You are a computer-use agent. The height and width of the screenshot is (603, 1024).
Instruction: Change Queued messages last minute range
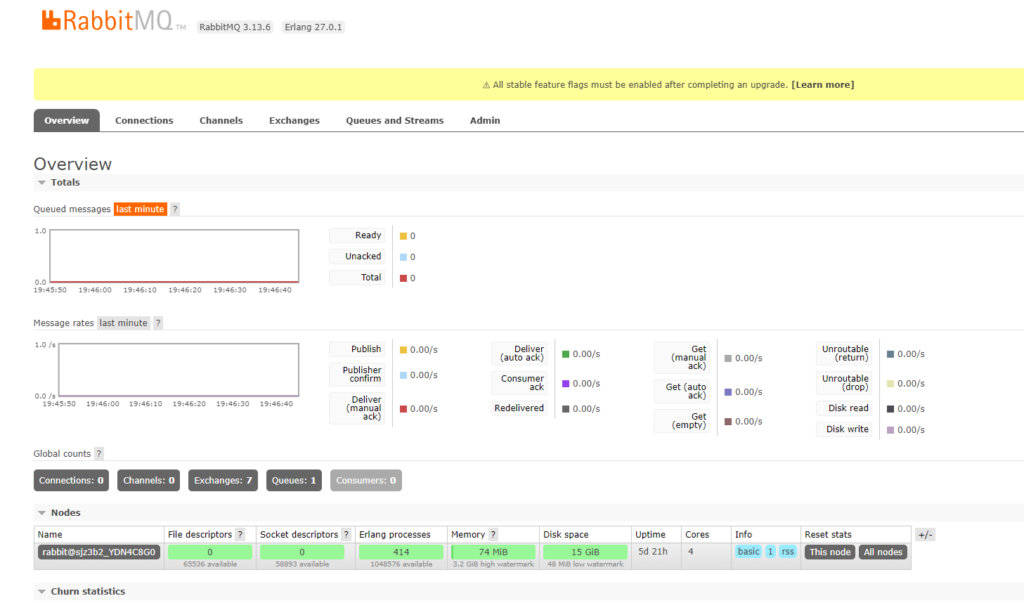[x=140, y=209]
